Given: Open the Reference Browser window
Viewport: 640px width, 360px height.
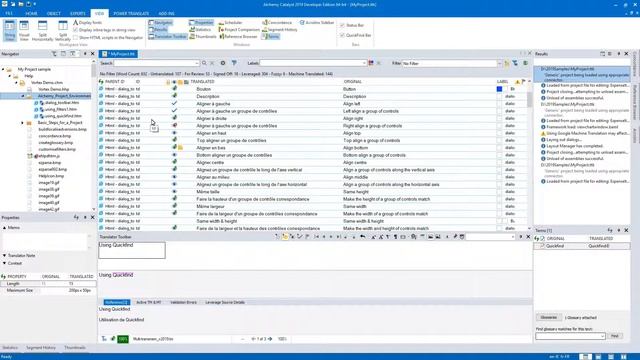Looking at the screenshot, I should pyautogui.click(x=238, y=36).
